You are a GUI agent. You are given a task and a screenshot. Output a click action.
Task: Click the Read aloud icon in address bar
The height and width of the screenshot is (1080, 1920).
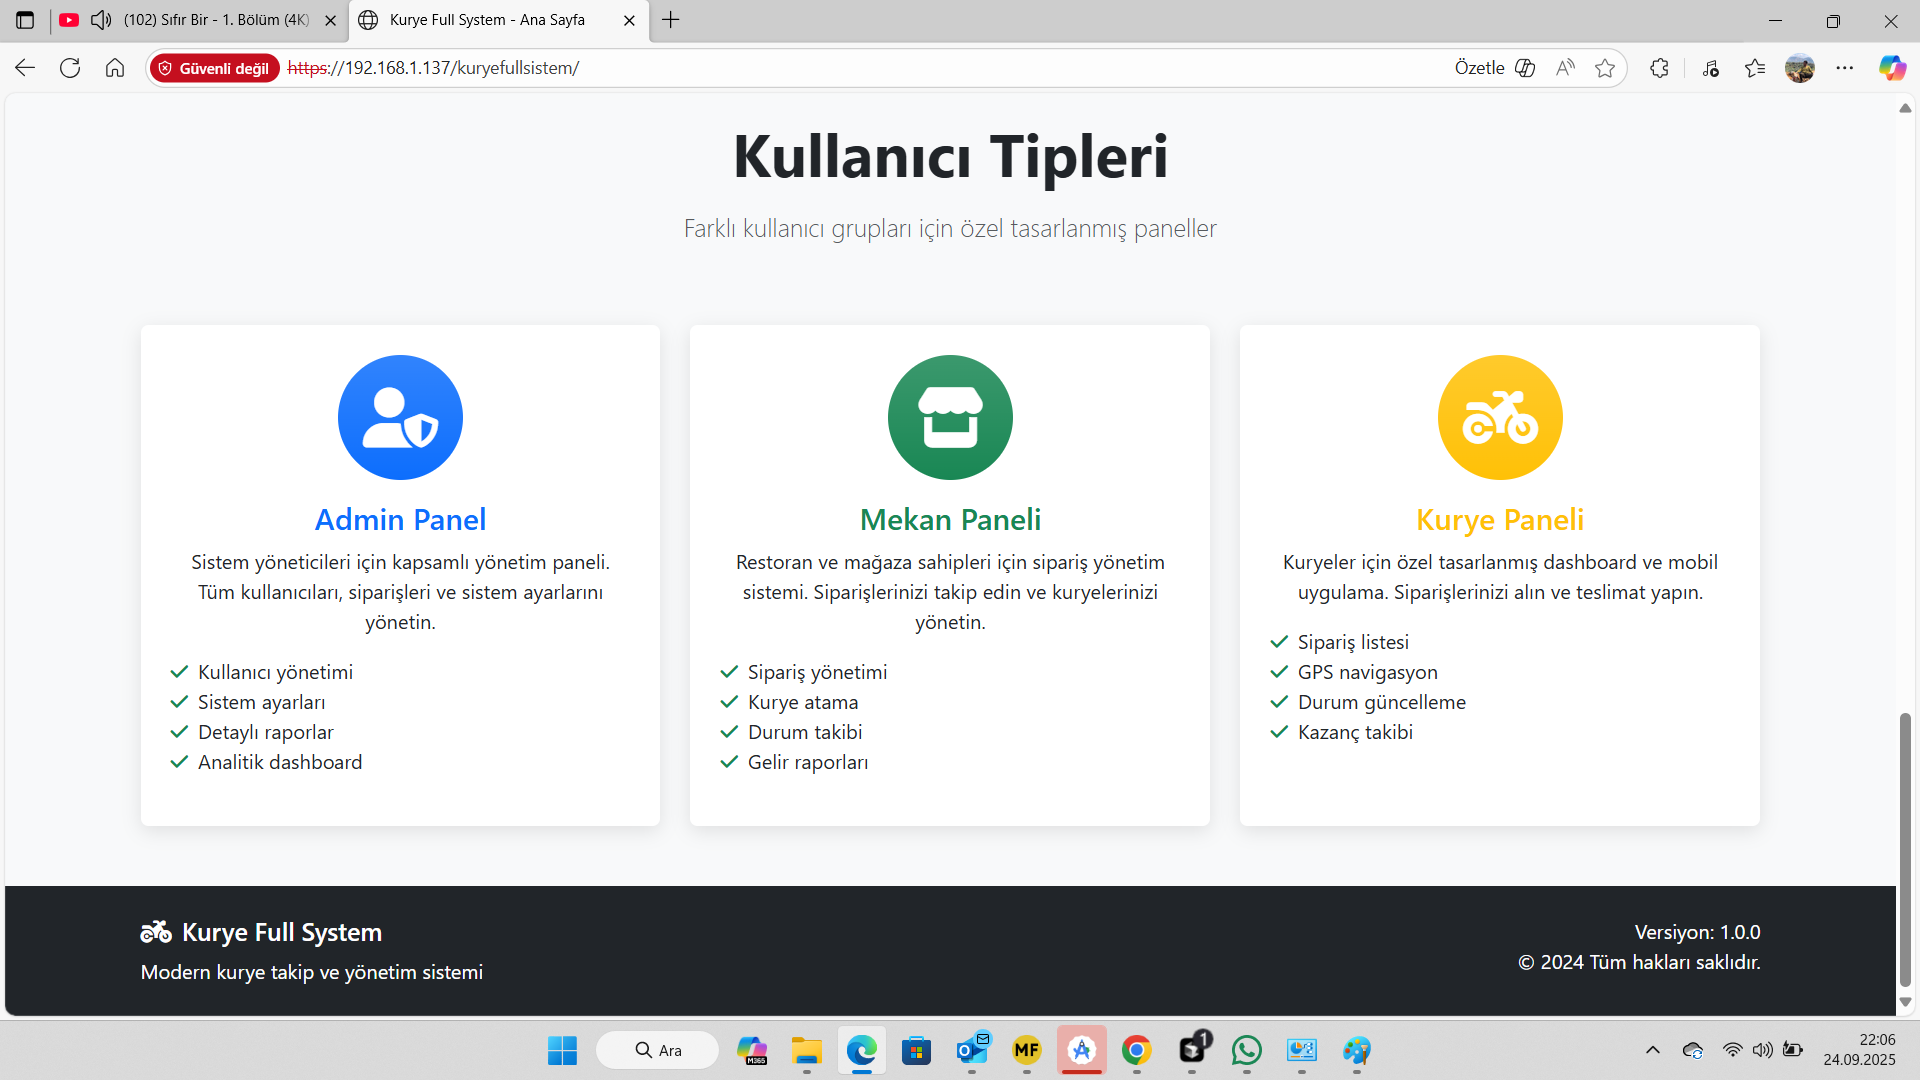click(x=1565, y=68)
